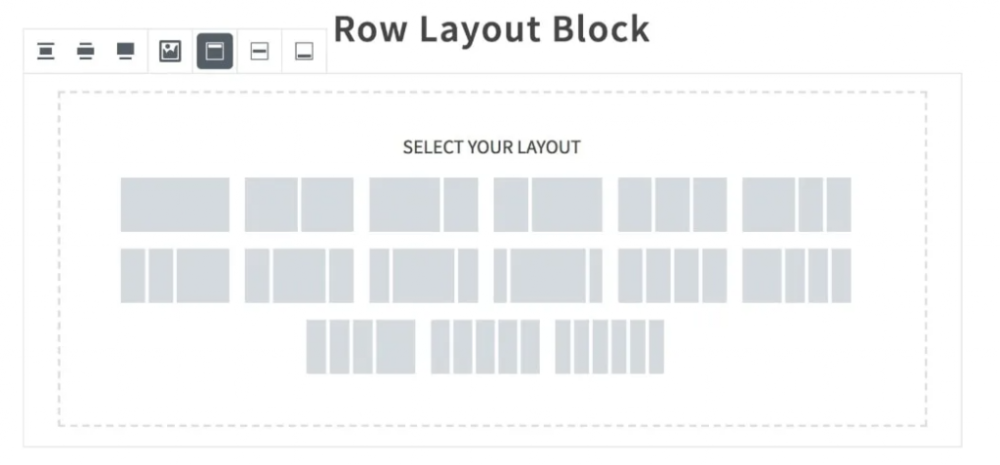Image resolution: width=1000 pixels, height=465 pixels.
Task: Select two-column layout with wider left column
Action: click(x=423, y=205)
